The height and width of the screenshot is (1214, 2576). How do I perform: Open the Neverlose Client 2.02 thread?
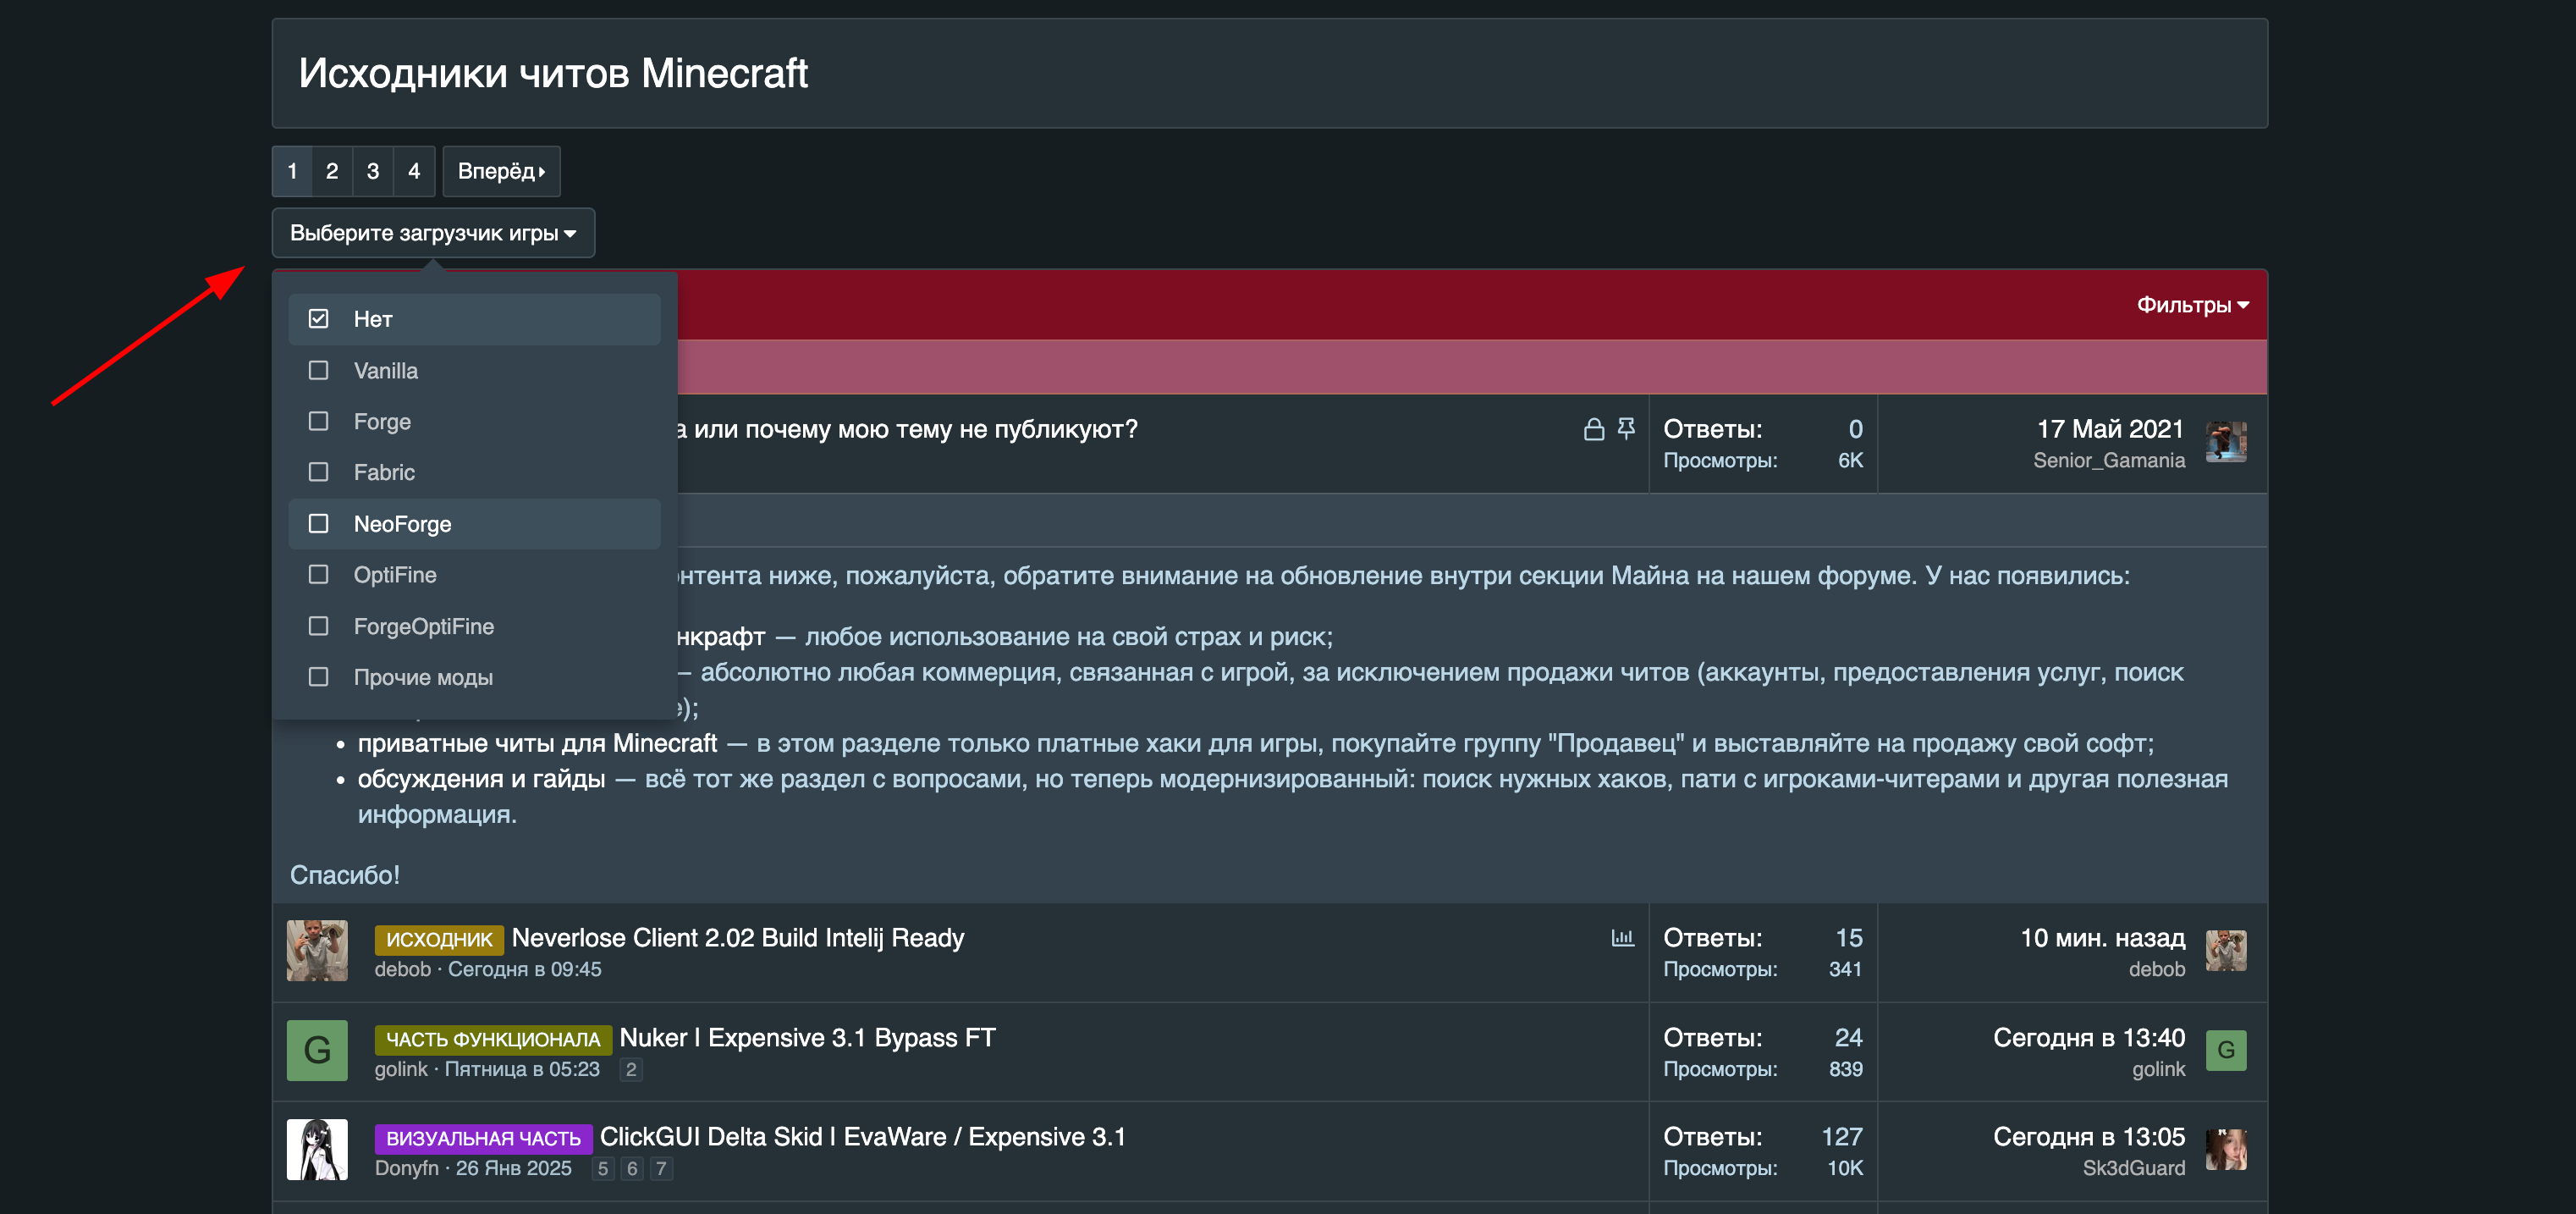[x=737, y=938]
